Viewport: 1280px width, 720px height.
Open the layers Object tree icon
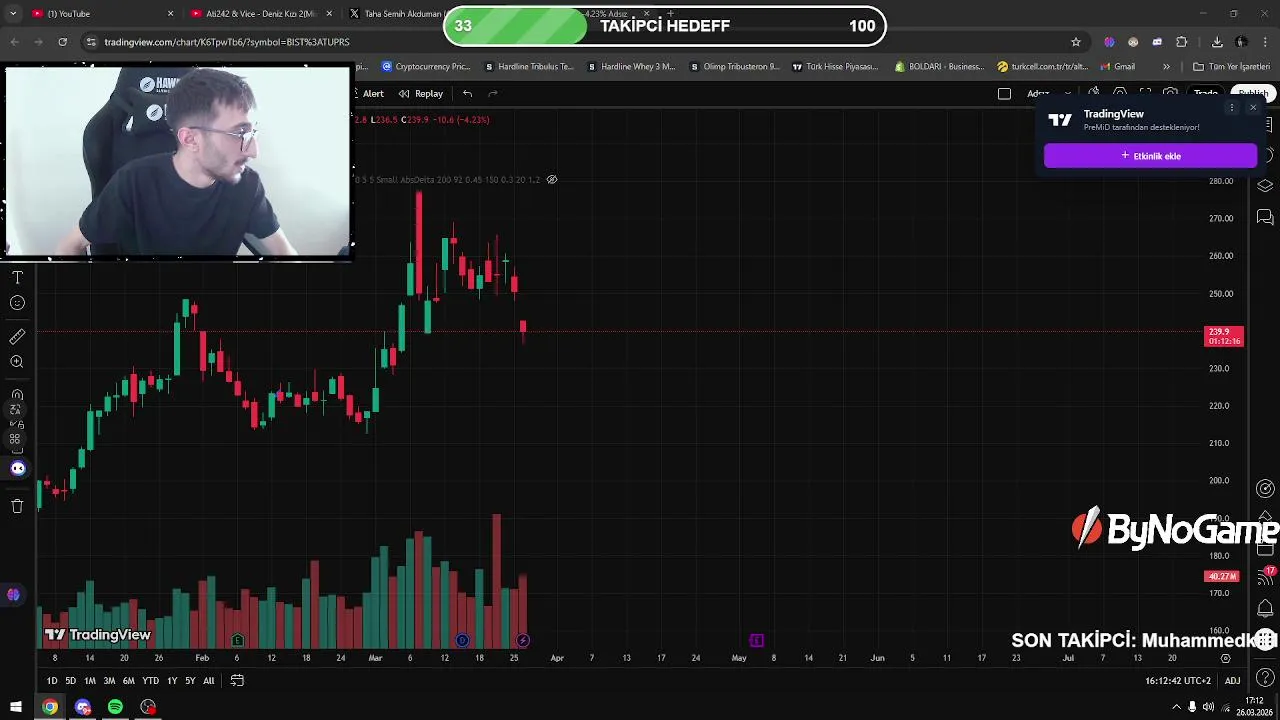tap(1265, 186)
